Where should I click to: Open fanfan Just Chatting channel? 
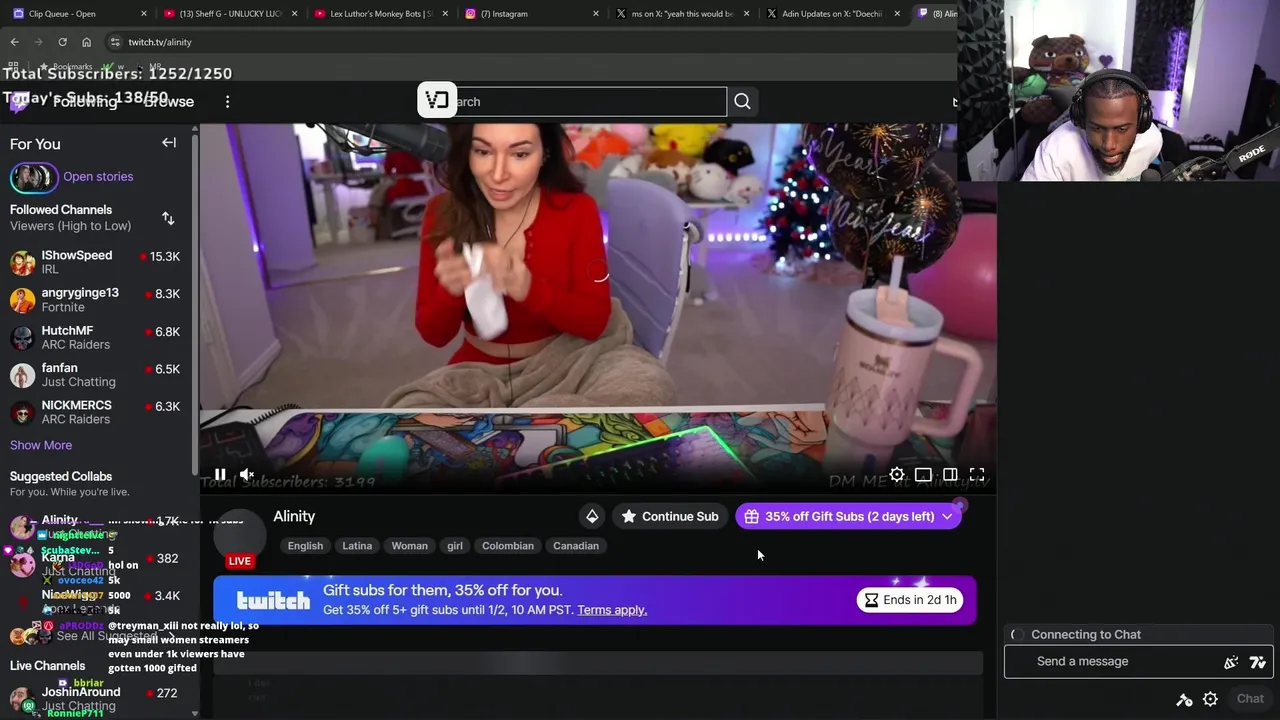(95, 375)
